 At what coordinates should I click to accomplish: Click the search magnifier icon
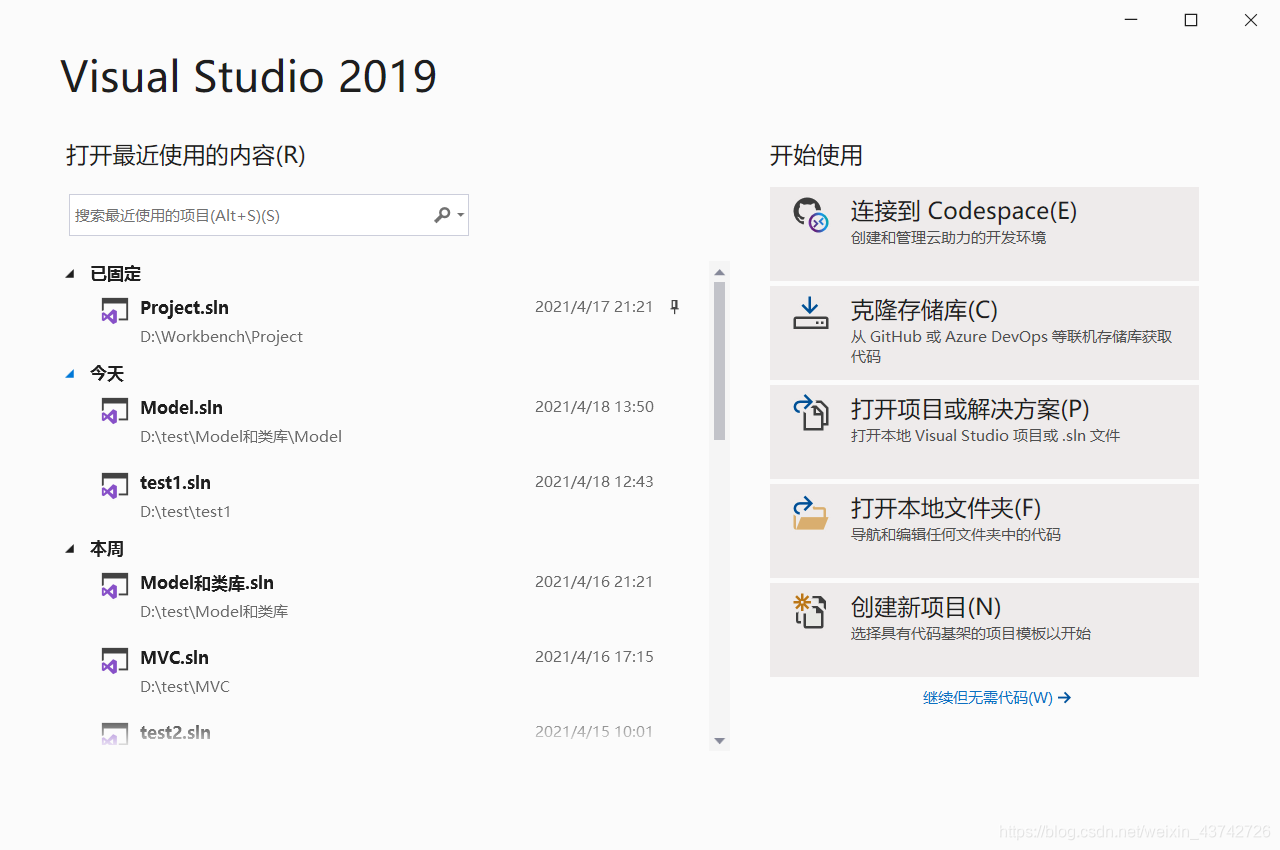click(442, 215)
